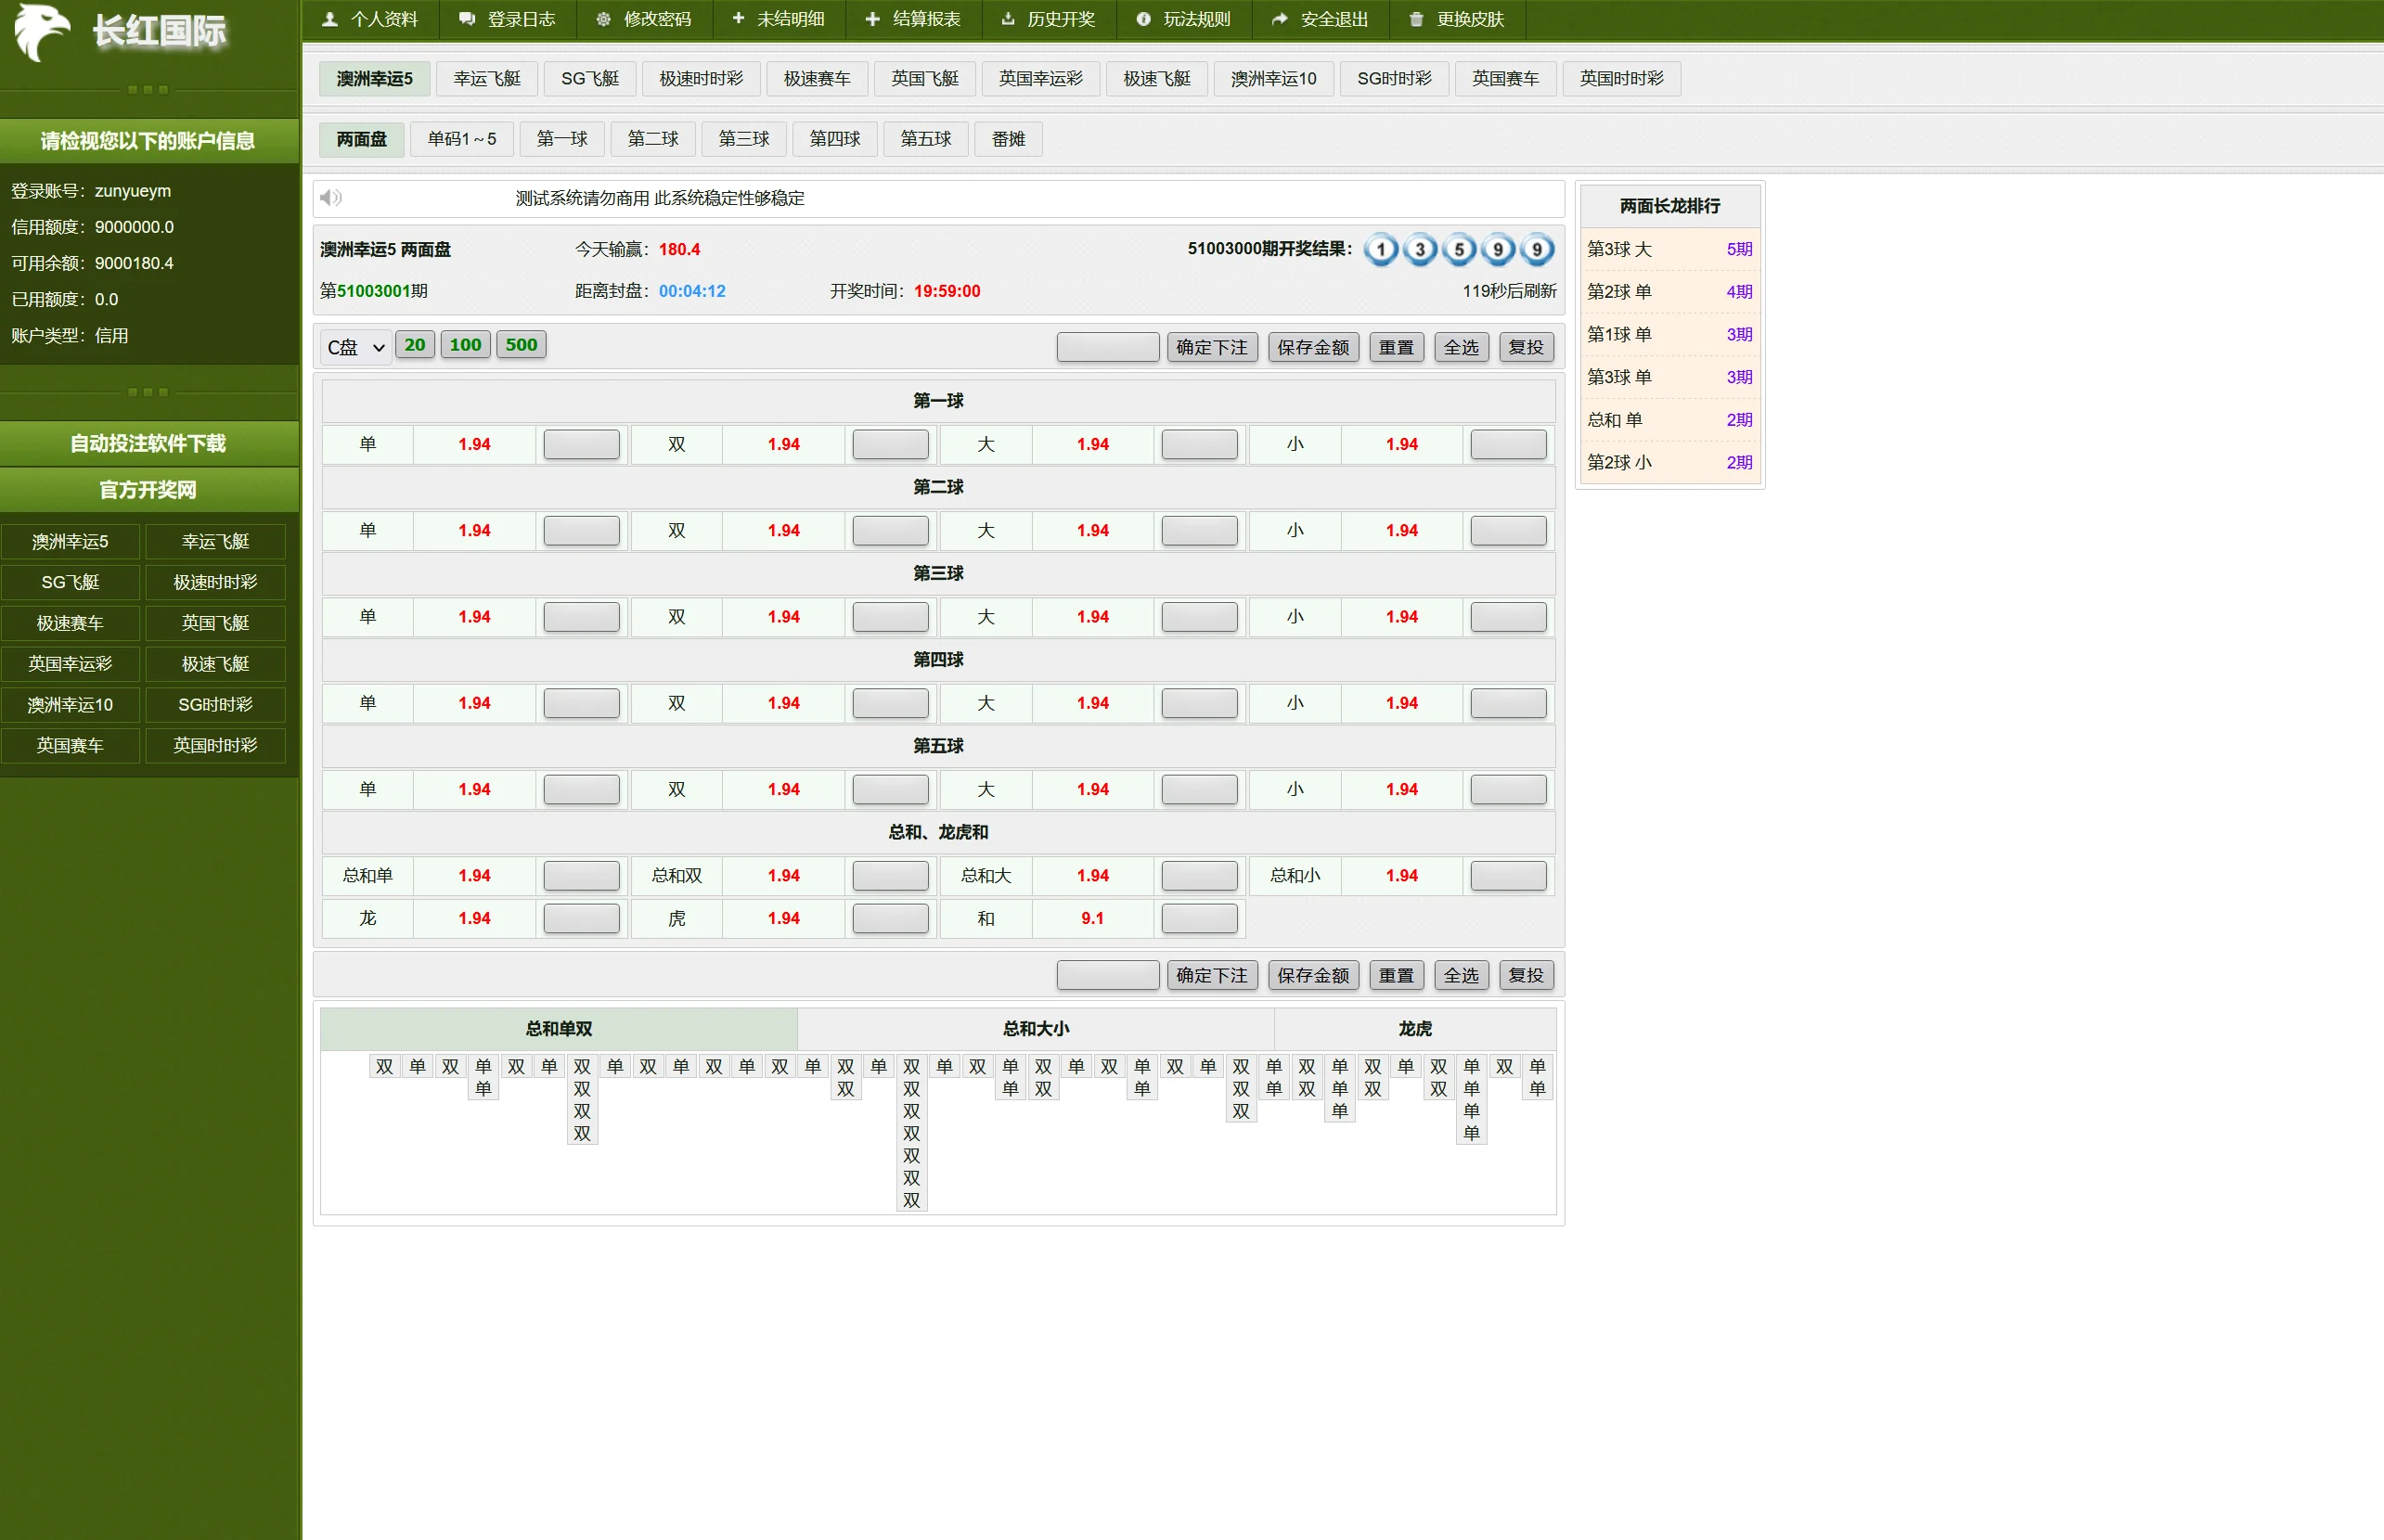The image size is (2384, 1540).
Task: Select the 第三球 tab
Action: click(743, 139)
